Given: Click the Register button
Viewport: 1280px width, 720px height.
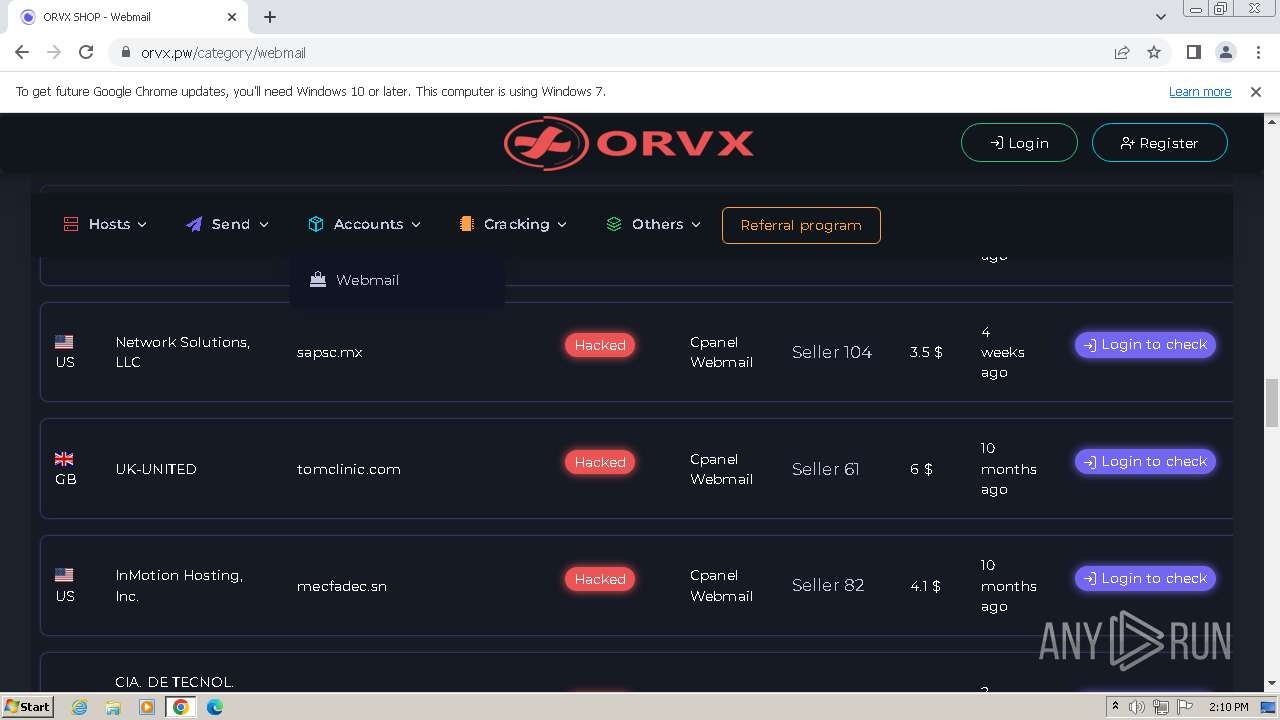Looking at the screenshot, I should (1159, 143).
